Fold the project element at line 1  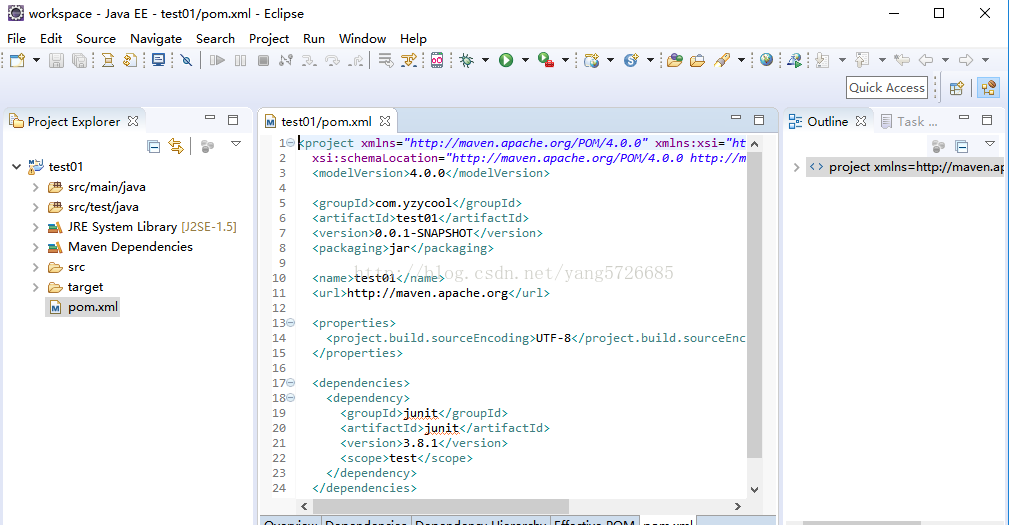coord(290,143)
